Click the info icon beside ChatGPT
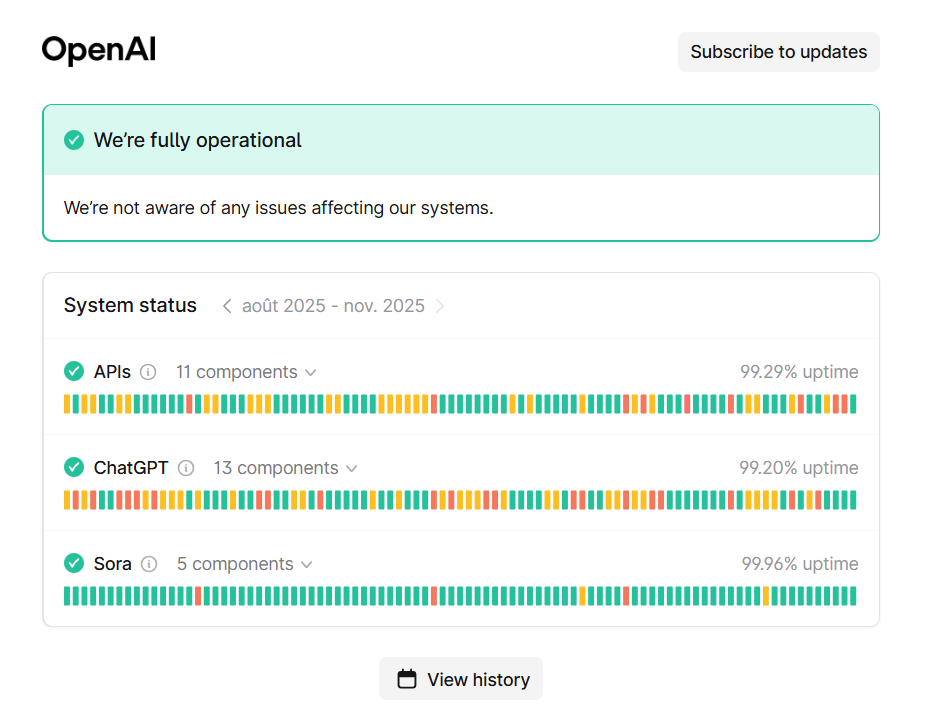 (186, 468)
